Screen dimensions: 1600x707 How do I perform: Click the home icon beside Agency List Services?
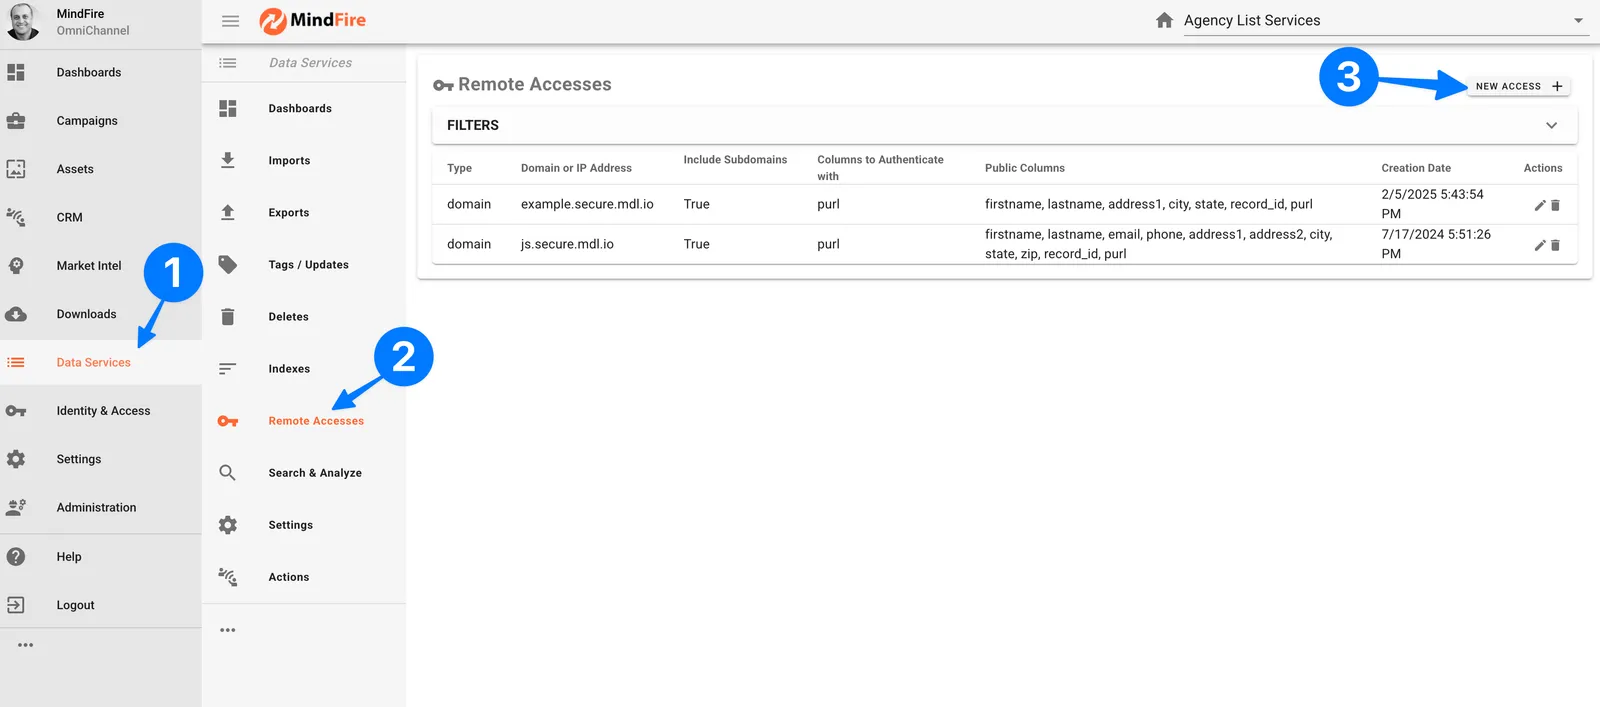pos(1164,21)
